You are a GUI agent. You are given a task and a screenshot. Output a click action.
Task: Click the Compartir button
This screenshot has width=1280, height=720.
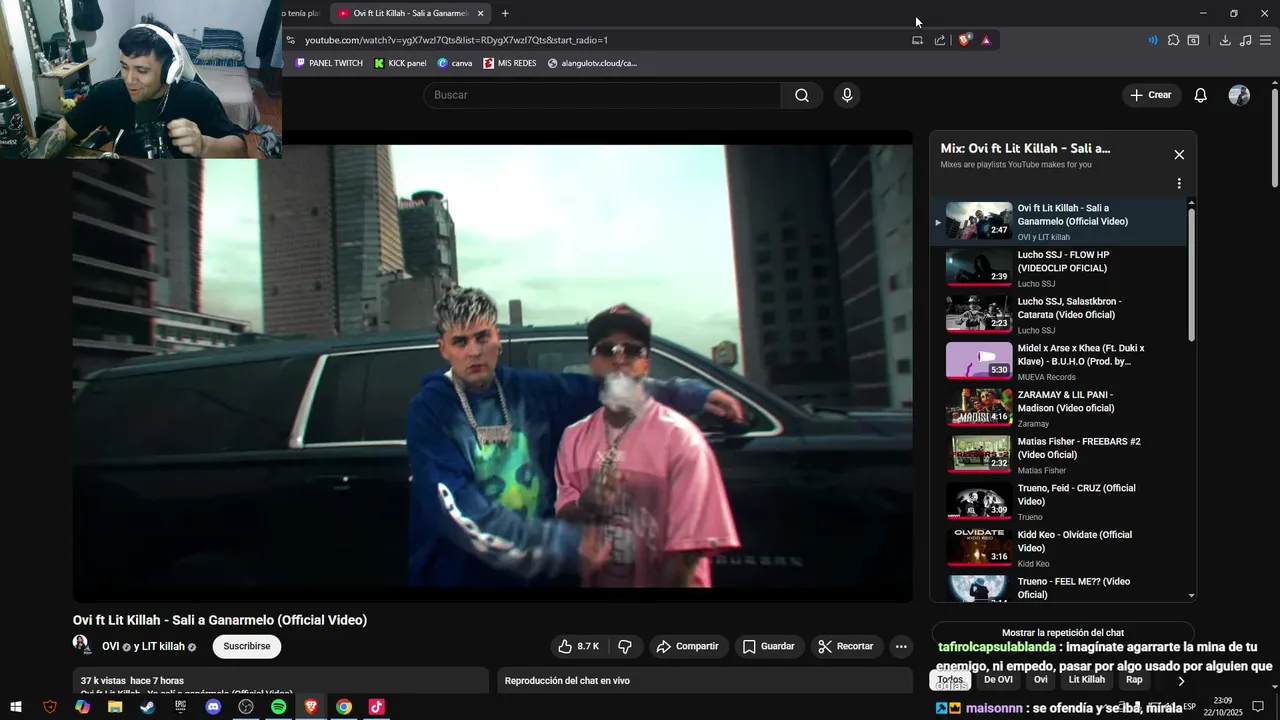coord(688,646)
